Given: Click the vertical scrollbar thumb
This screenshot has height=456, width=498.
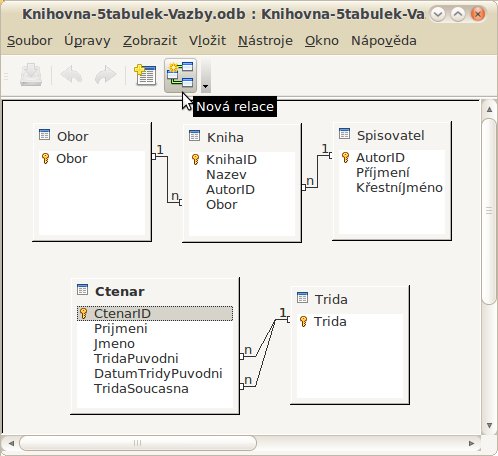Looking at the screenshot, I should 489,211.
